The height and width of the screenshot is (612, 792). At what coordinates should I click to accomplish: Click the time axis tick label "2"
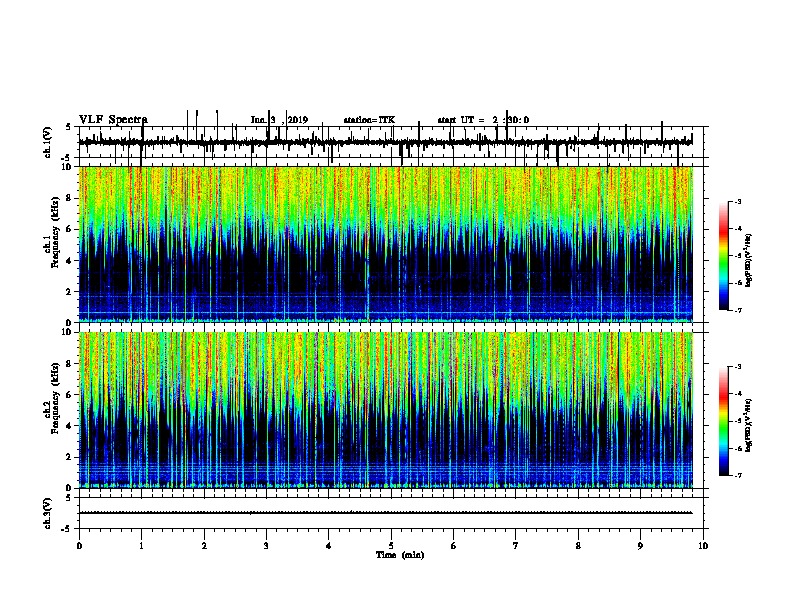coord(204,545)
